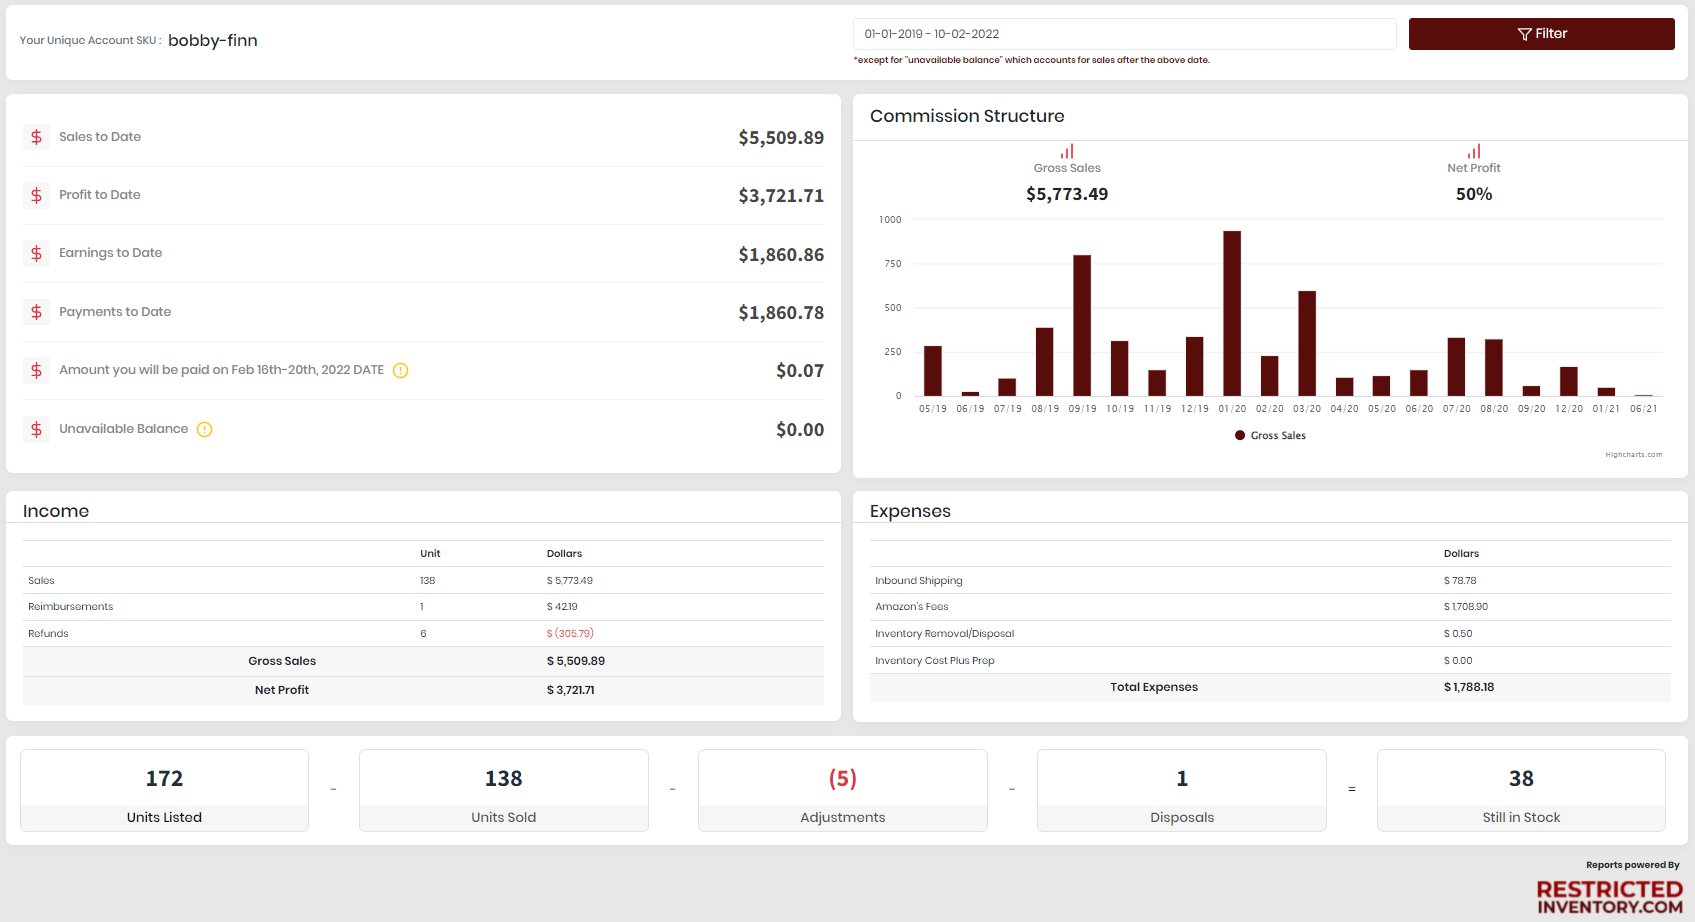Click dollar icon beside Amount you will be paid

[x=36, y=370]
